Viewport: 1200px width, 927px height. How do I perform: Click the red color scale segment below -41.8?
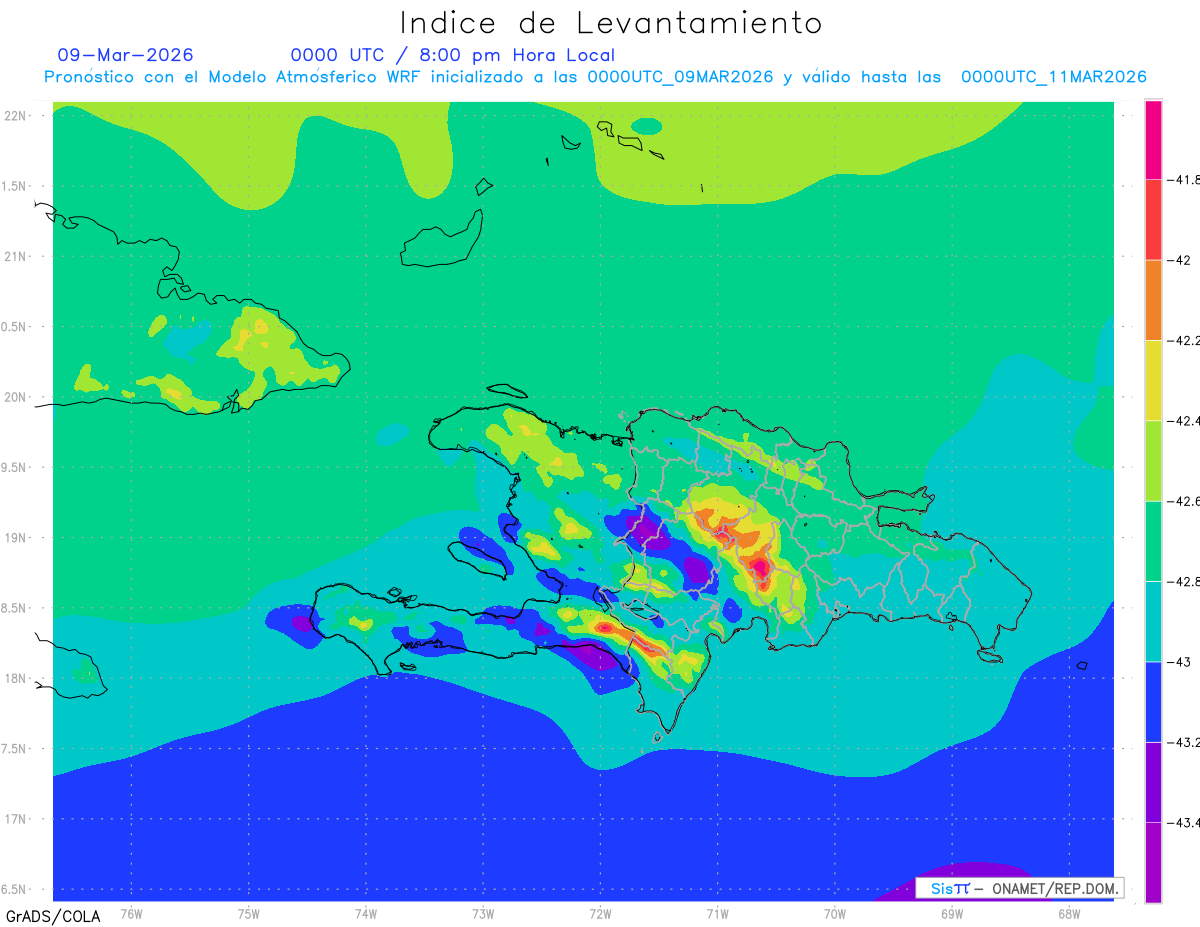pos(1153,220)
